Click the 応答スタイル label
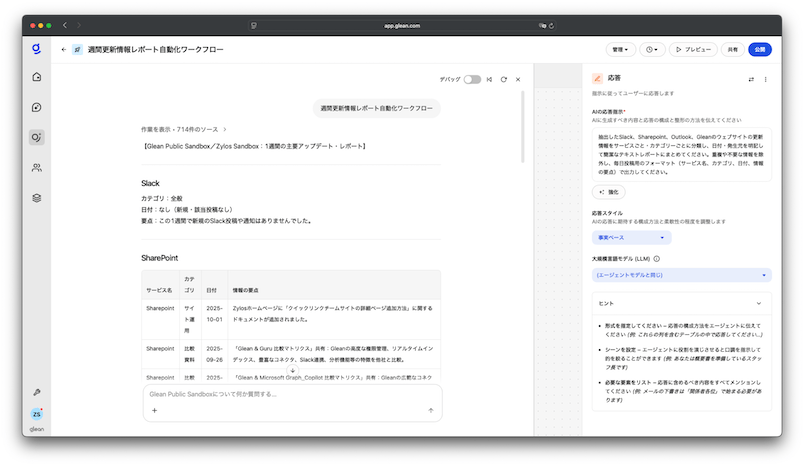Screen dimensions: 804x466 (x=607, y=213)
